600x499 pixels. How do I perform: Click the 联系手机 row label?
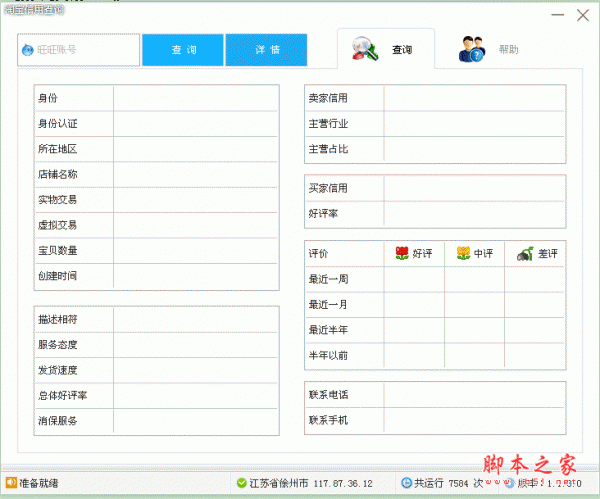(x=328, y=420)
